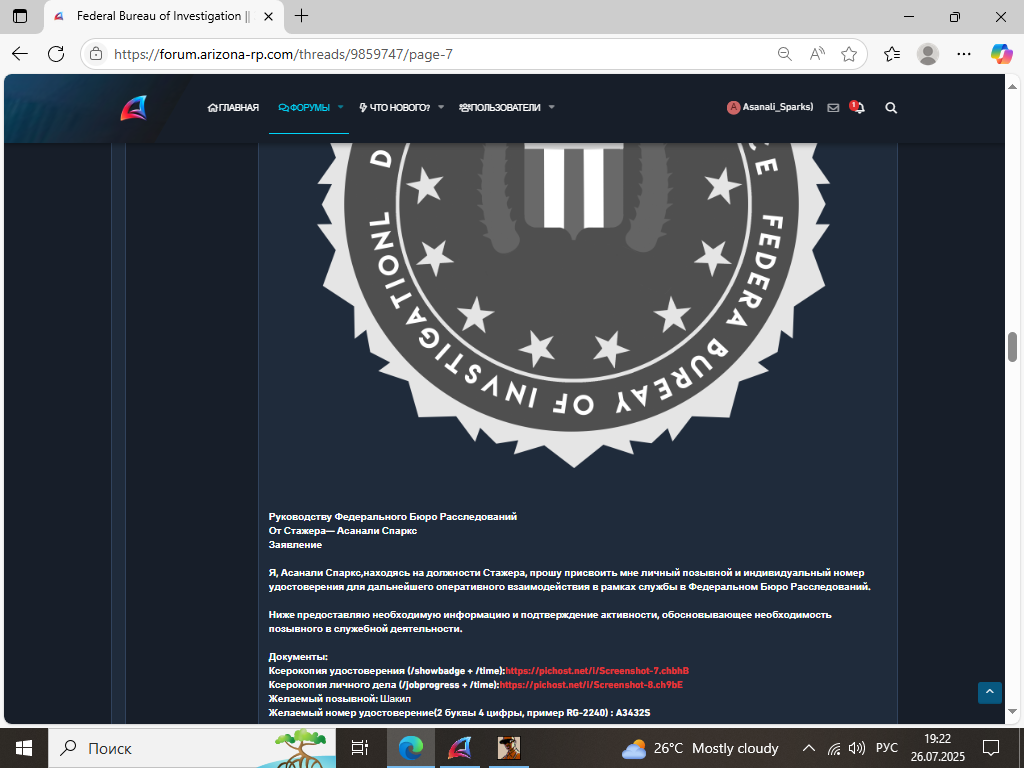Viewport: 1024px width, 768px height.
Task: Add this page to favorites star
Action: [848, 54]
